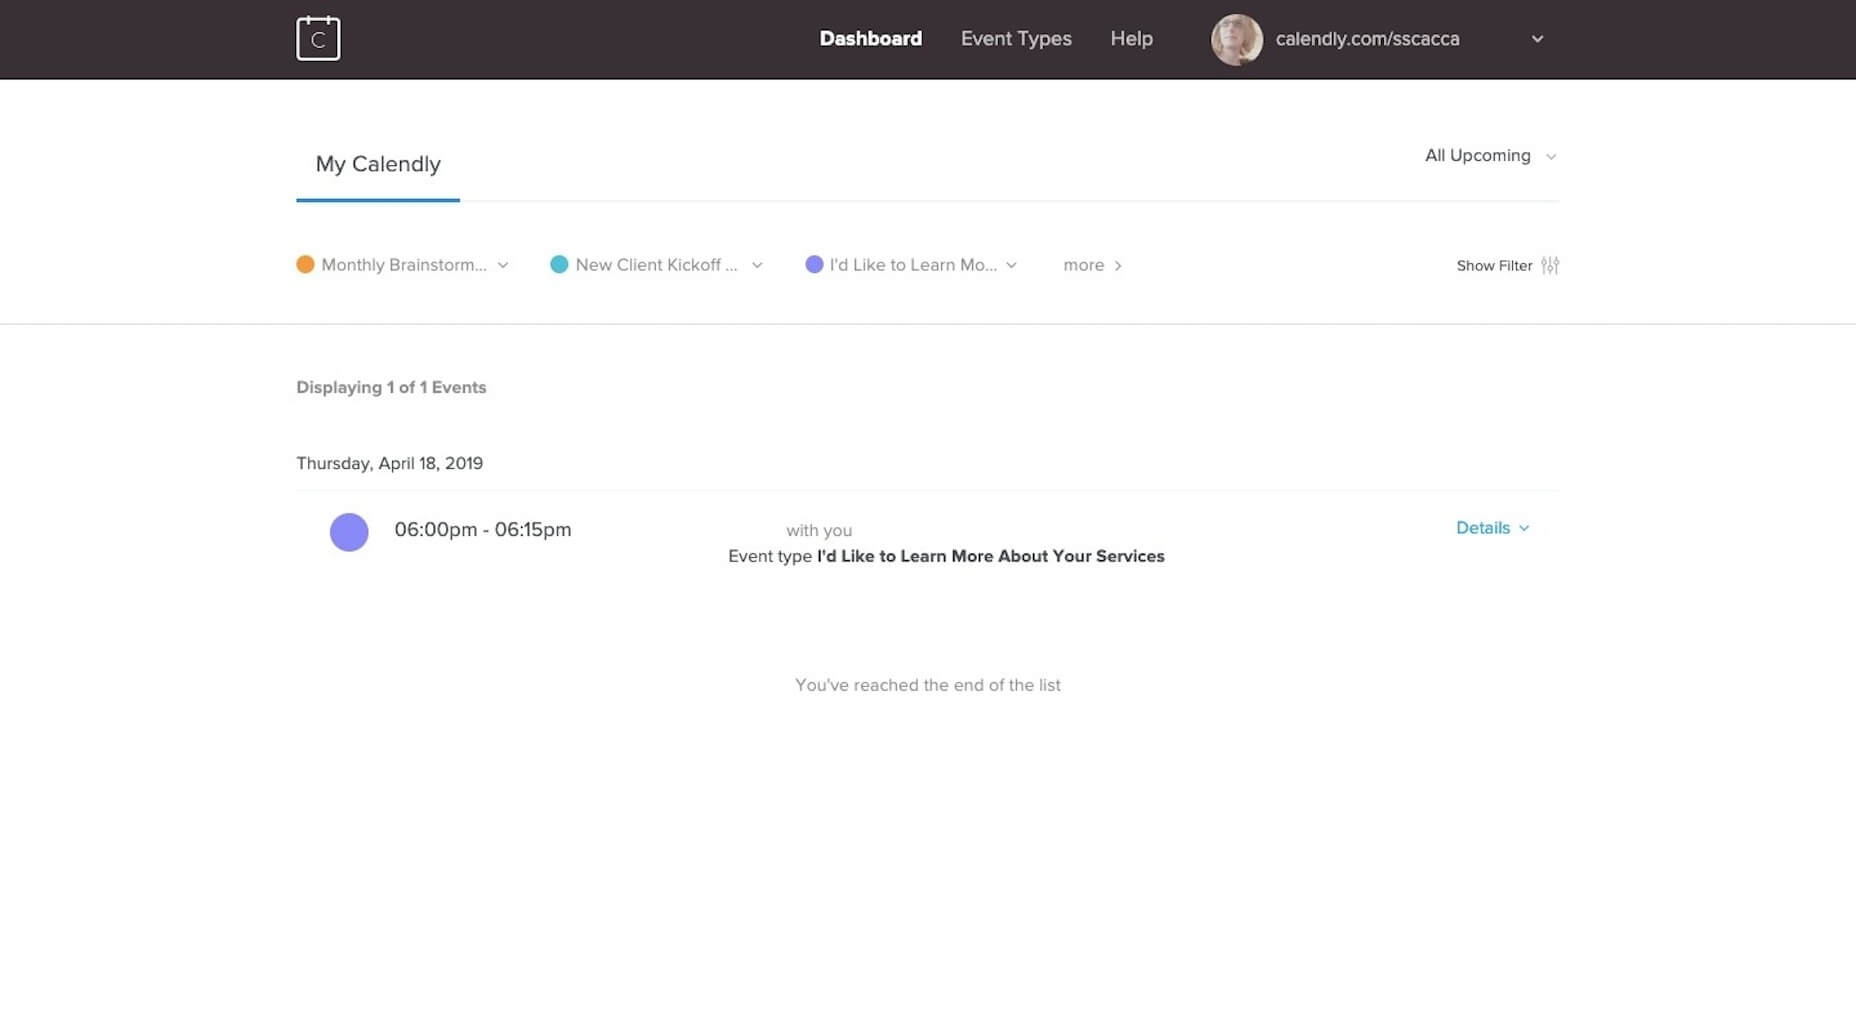Expand the New Client Kickoff chevron
This screenshot has width=1856, height=1017.
click(757, 265)
